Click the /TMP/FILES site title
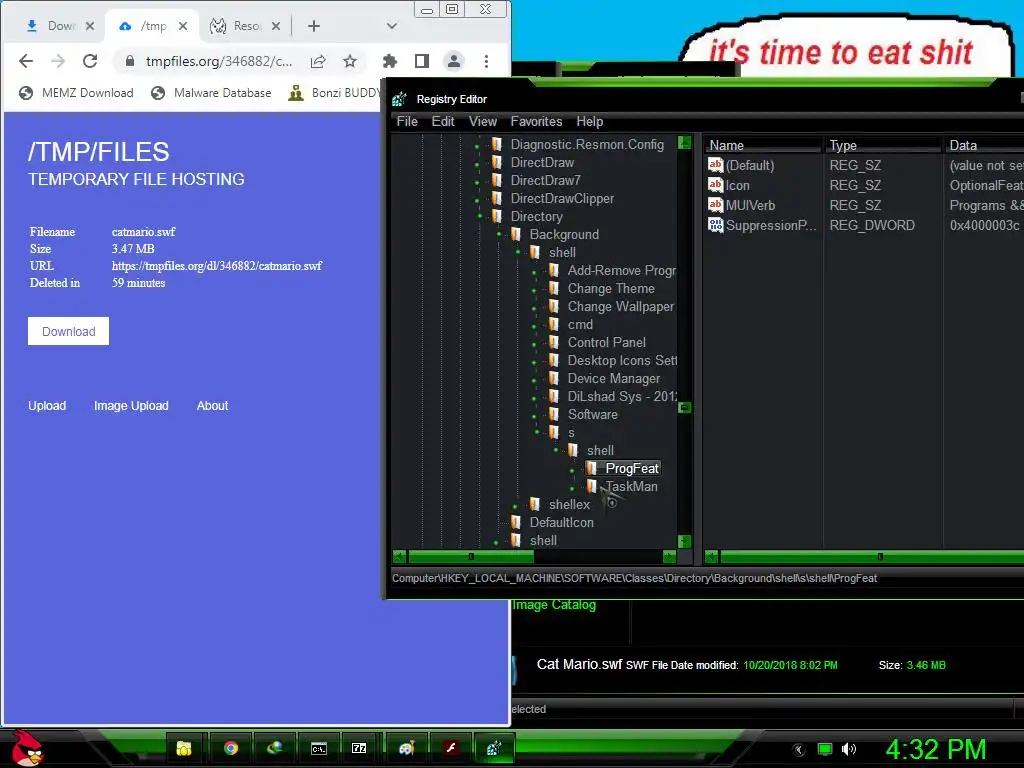 pyautogui.click(x=99, y=152)
